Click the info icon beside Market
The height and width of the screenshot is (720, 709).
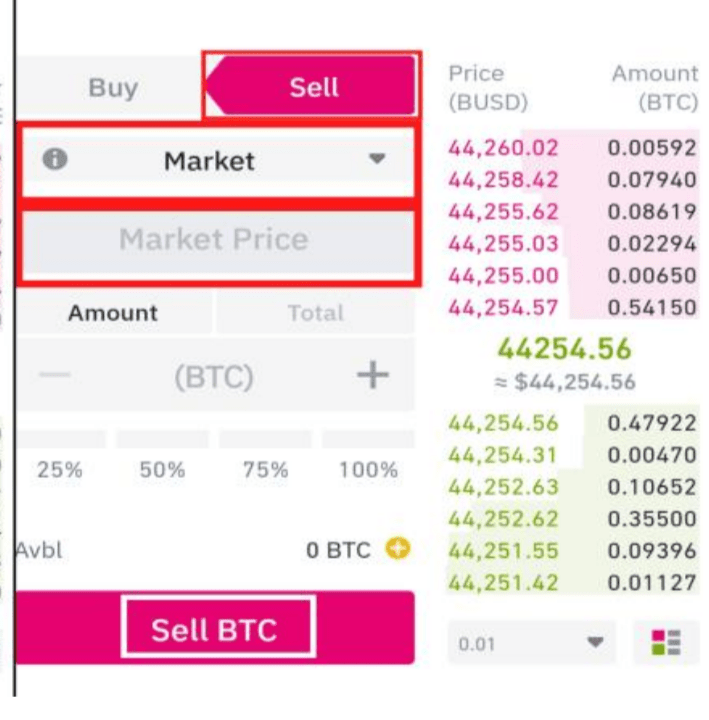55,160
